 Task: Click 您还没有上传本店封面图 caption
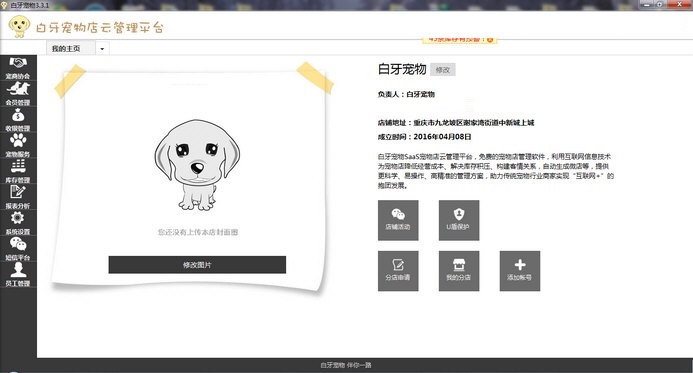[x=198, y=232]
